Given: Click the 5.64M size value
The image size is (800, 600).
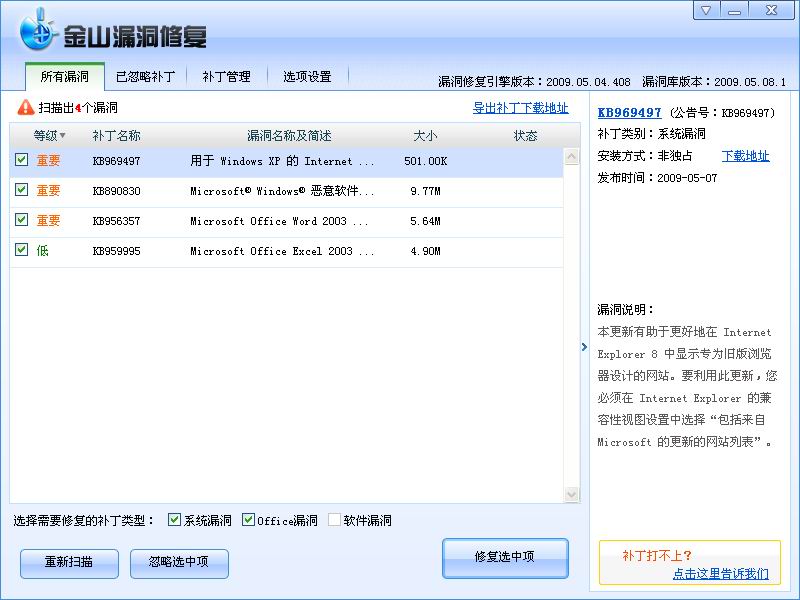Looking at the screenshot, I should click(426, 221).
